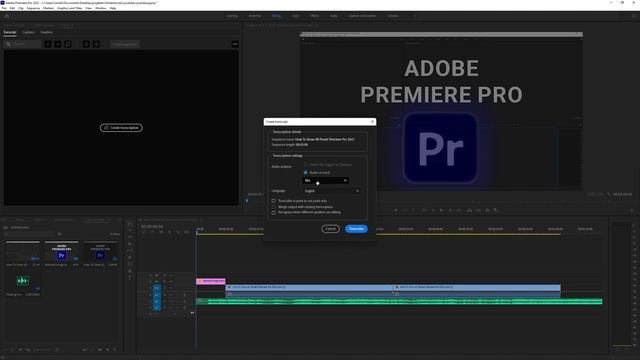Toggle the A2 track targeting button

point(156,302)
